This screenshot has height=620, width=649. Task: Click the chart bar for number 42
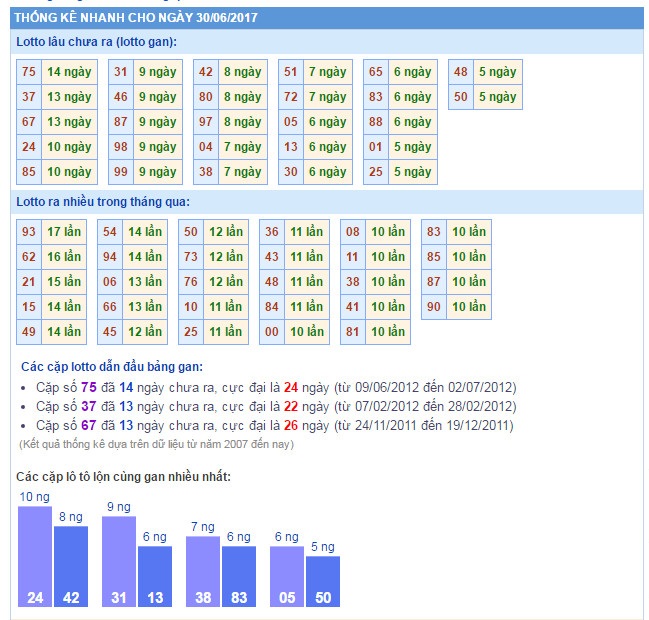coord(71,567)
